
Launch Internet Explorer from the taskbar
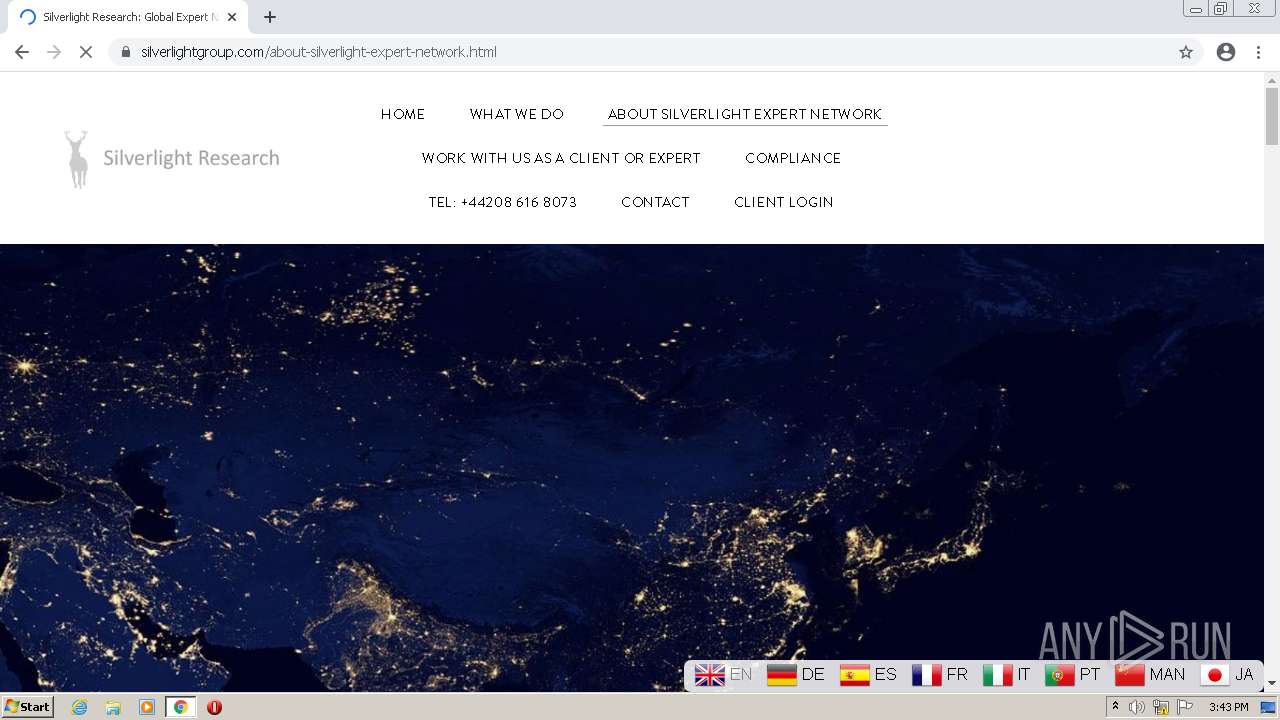80,707
